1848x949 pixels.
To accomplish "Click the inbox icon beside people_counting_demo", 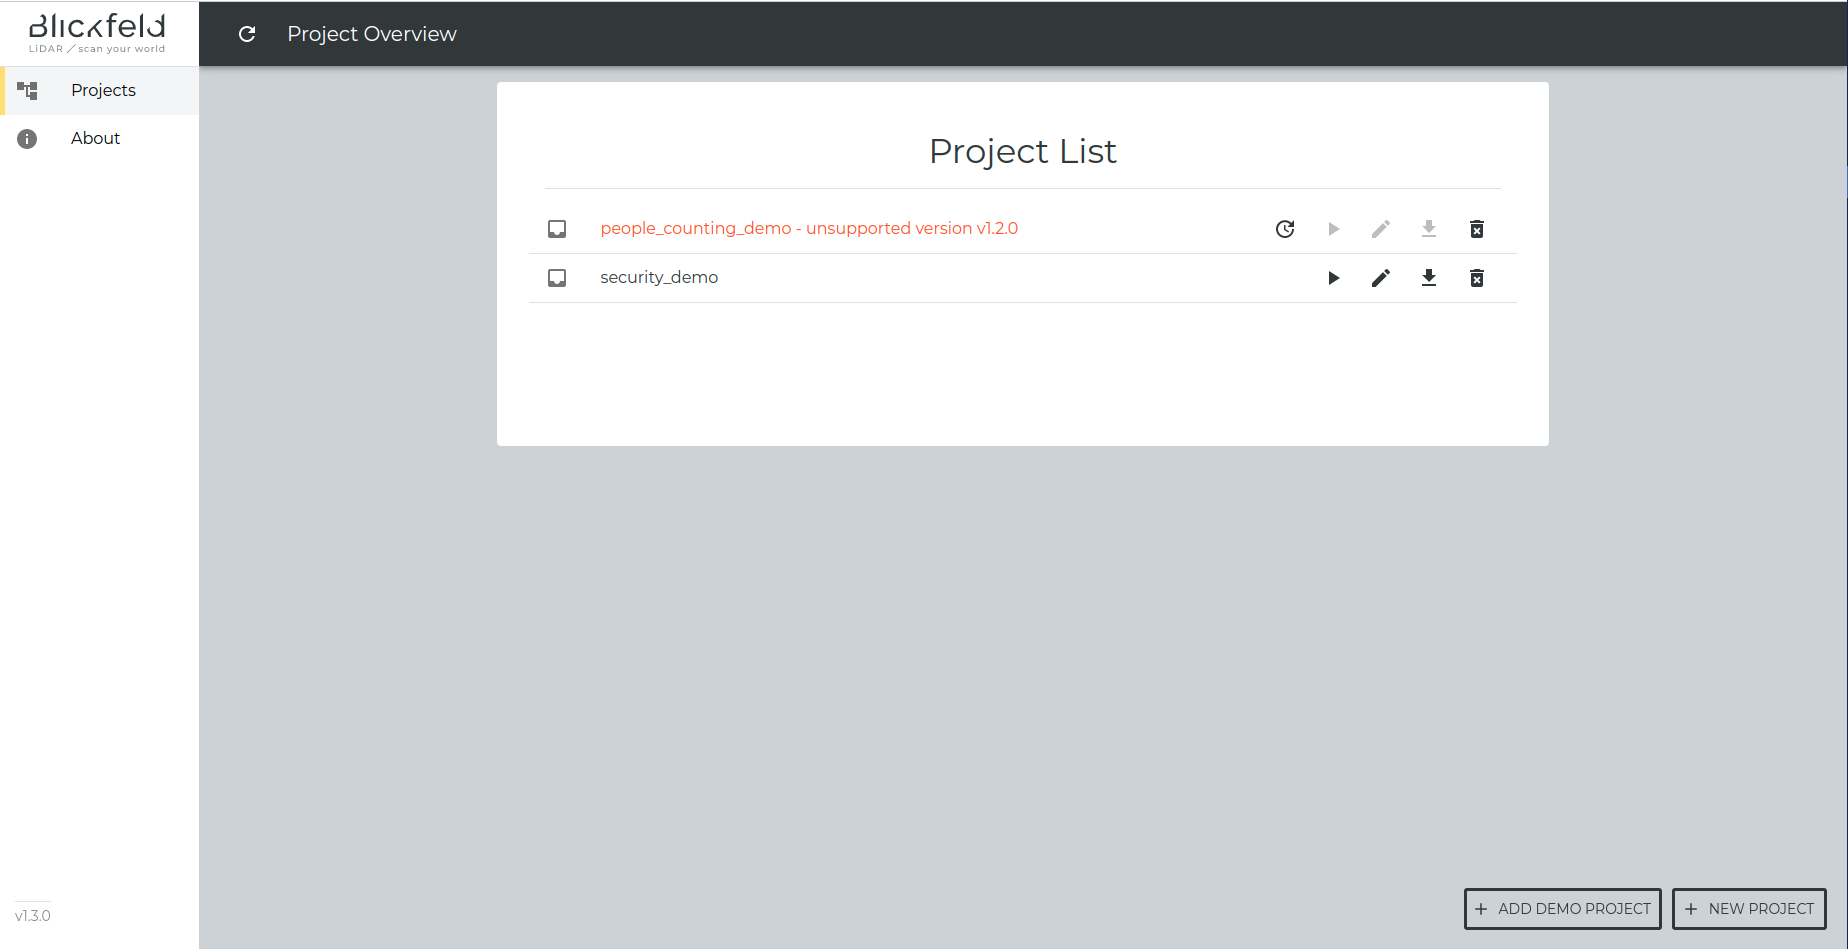I will (557, 229).
